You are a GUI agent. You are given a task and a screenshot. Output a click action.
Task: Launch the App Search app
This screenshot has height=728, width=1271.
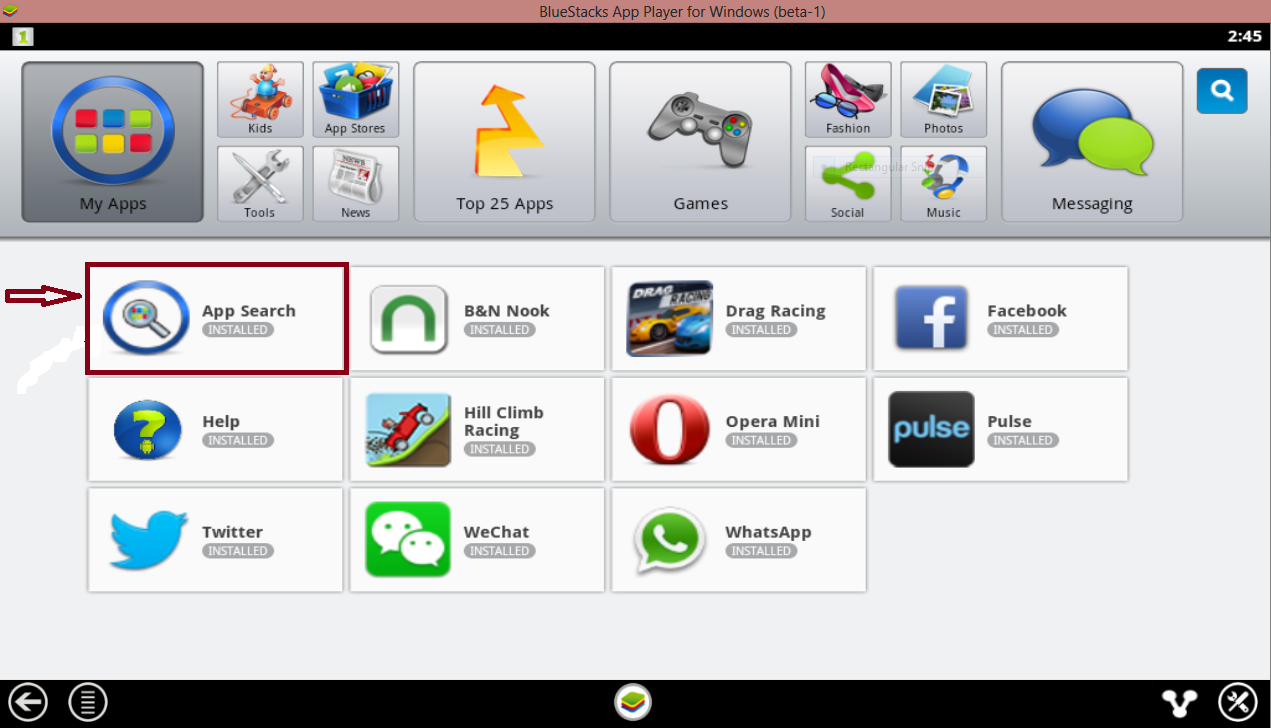click(x=217, y=319)
